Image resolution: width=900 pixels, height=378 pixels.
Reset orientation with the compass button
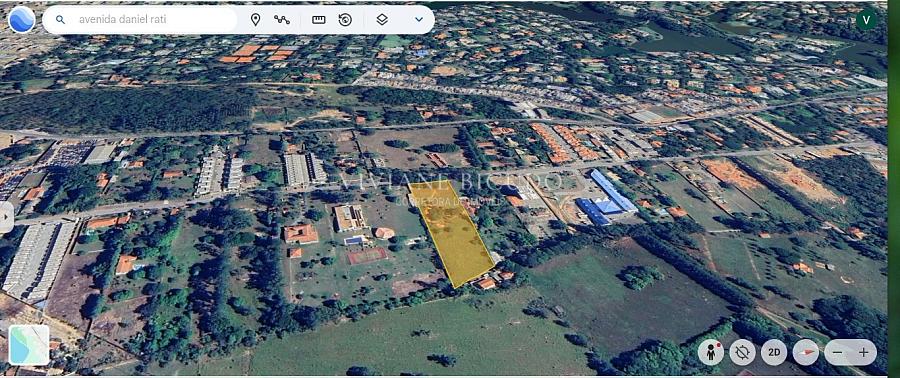click(x=806, y=352)
